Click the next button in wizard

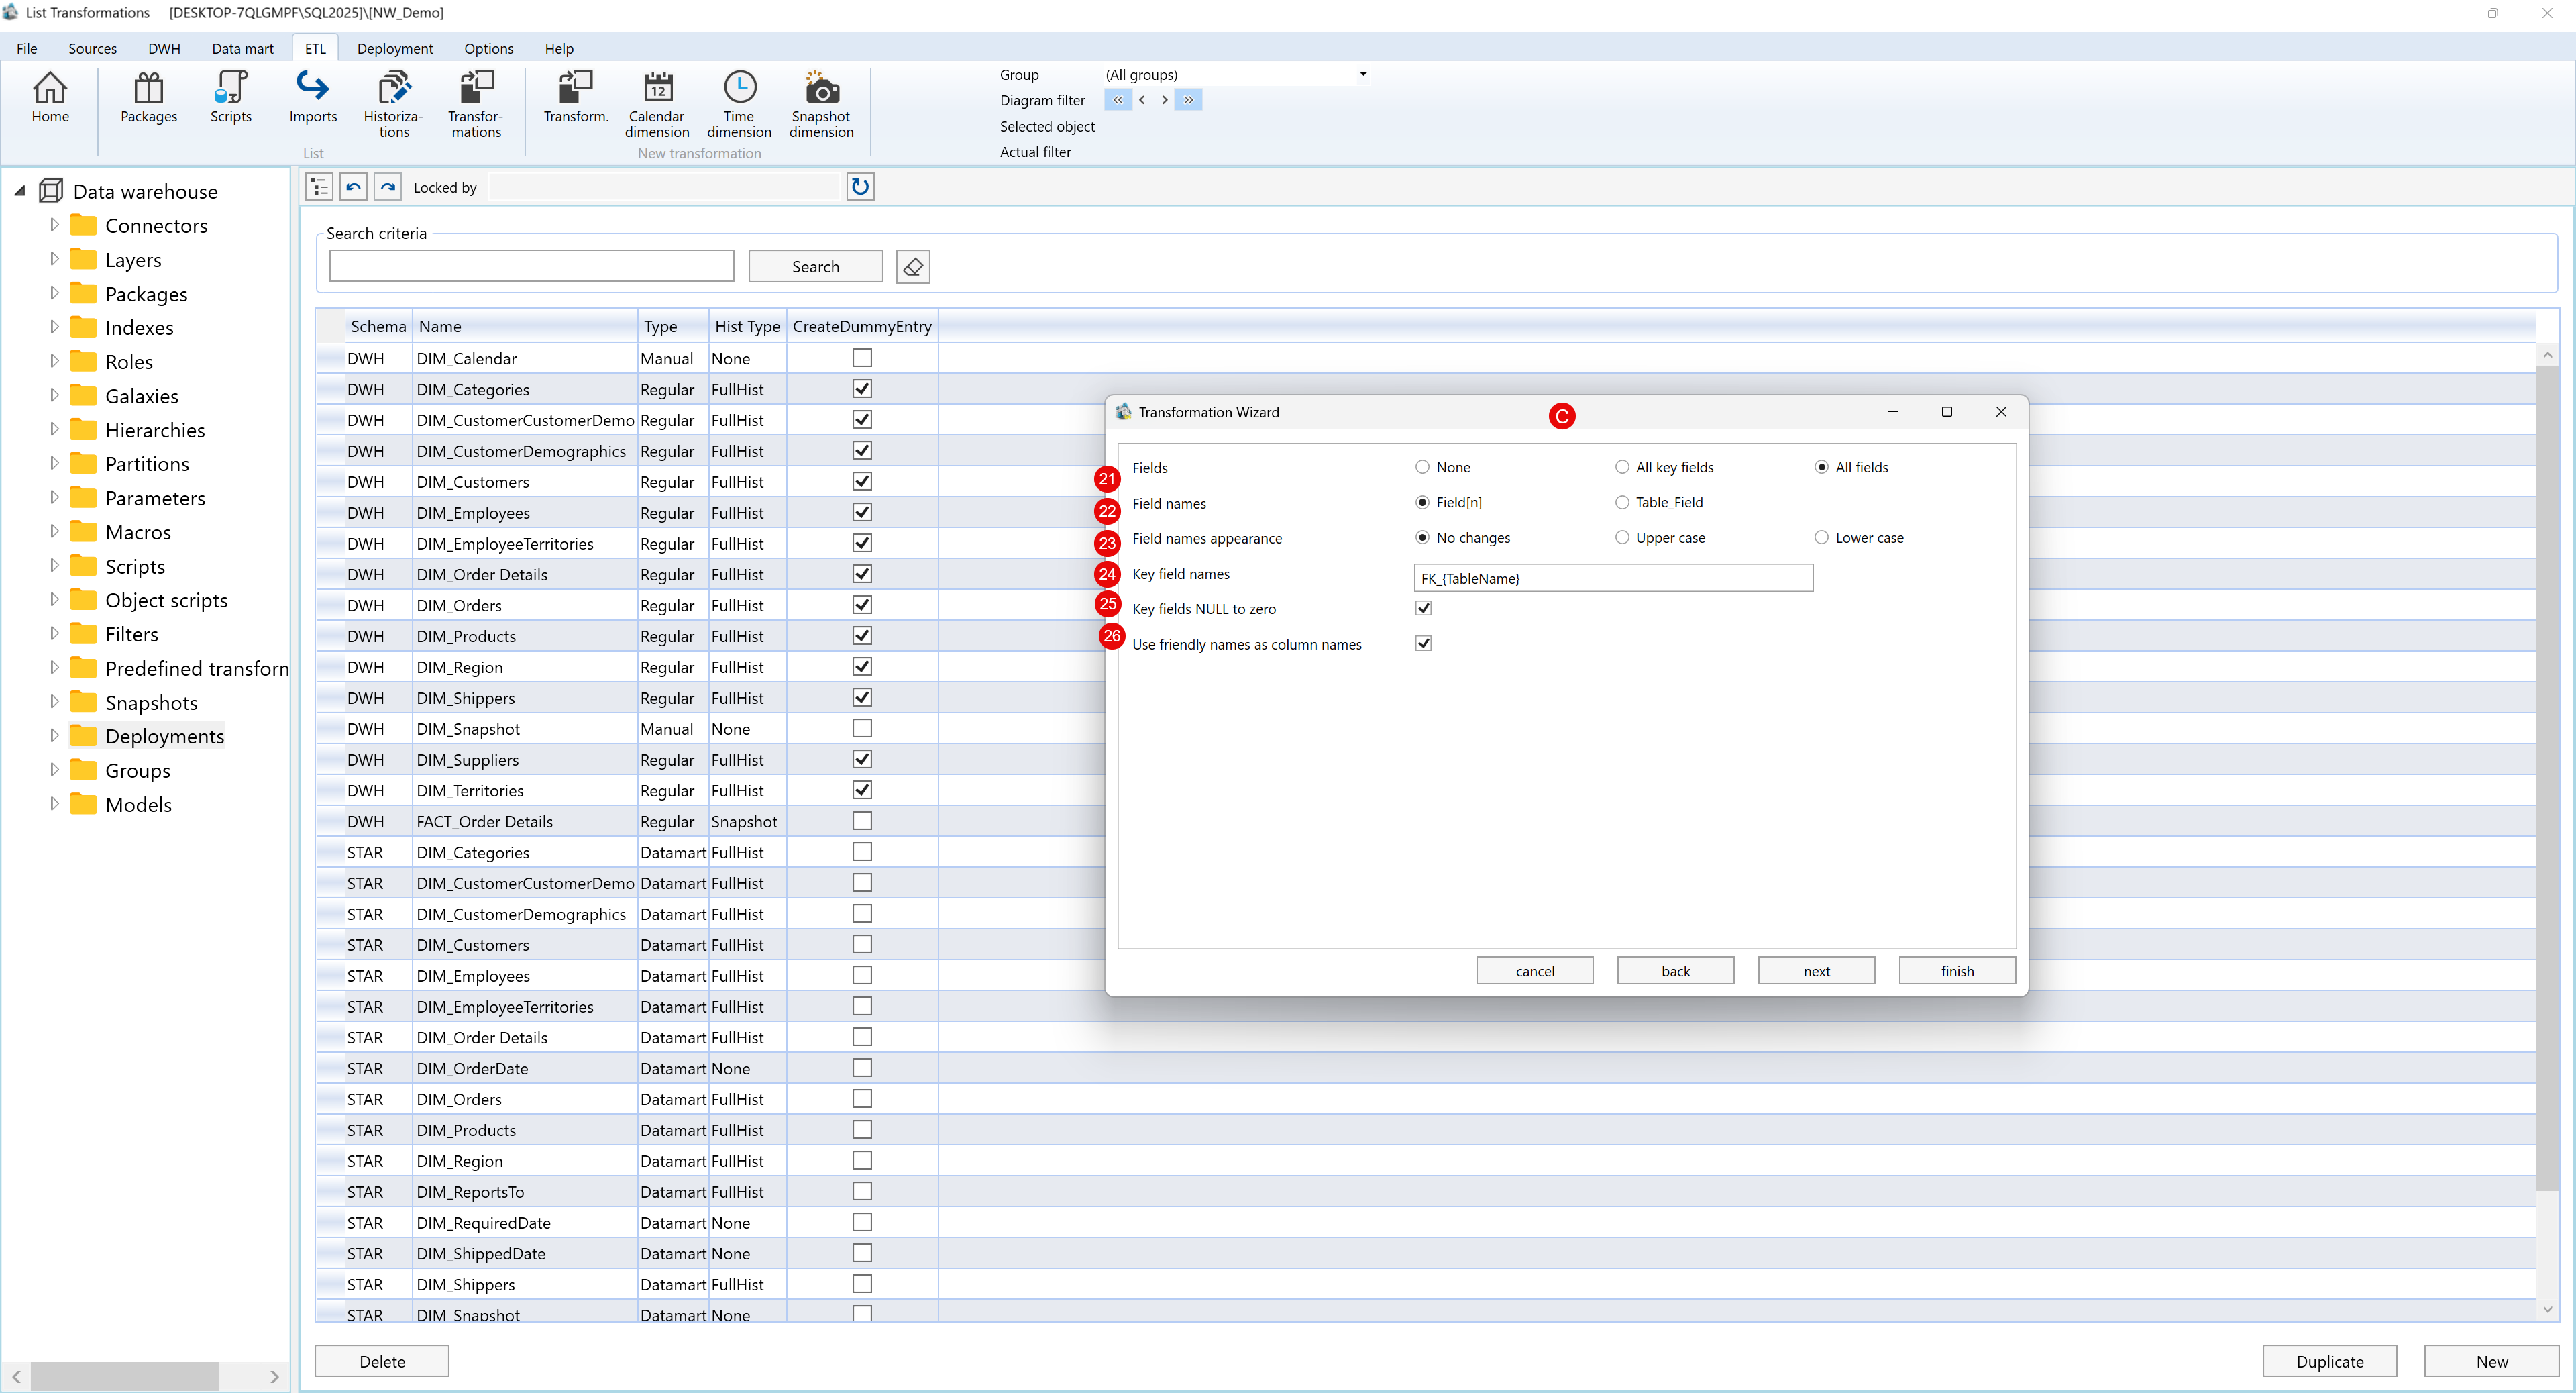tap(1816, 971)
